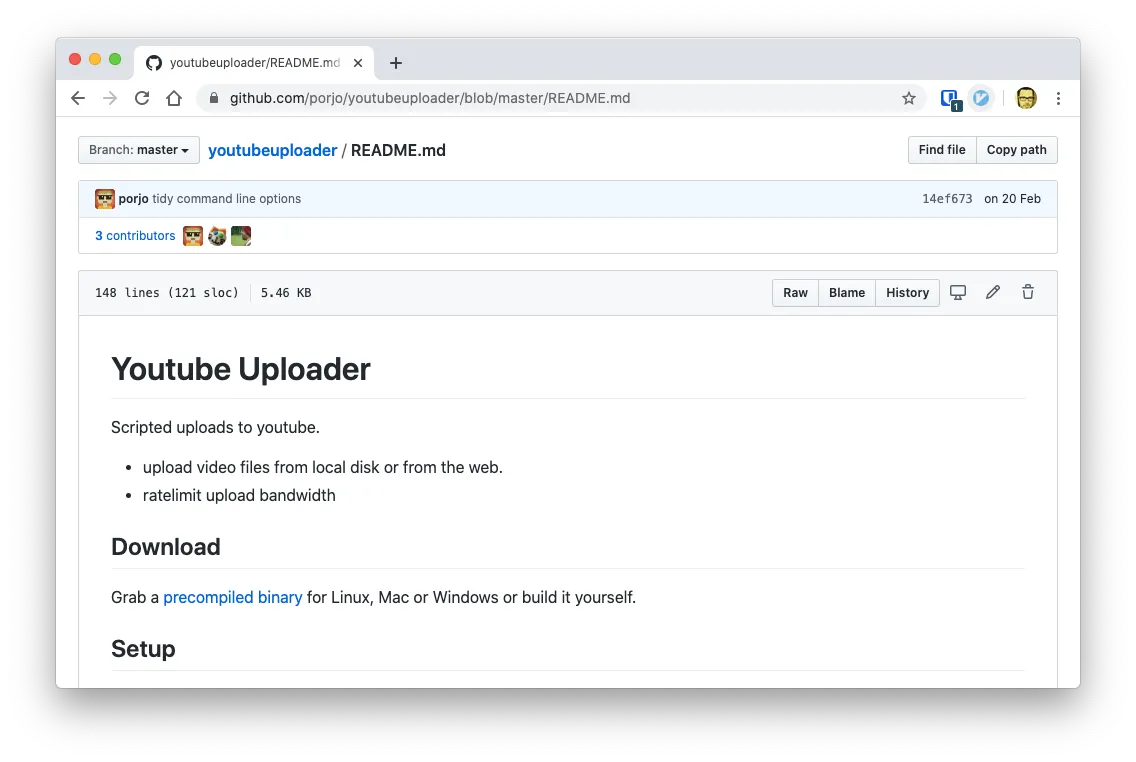The width and height of the screenshot is (1136, 762).
Task: Delete this file with the trash icon
Action: 1028,292
